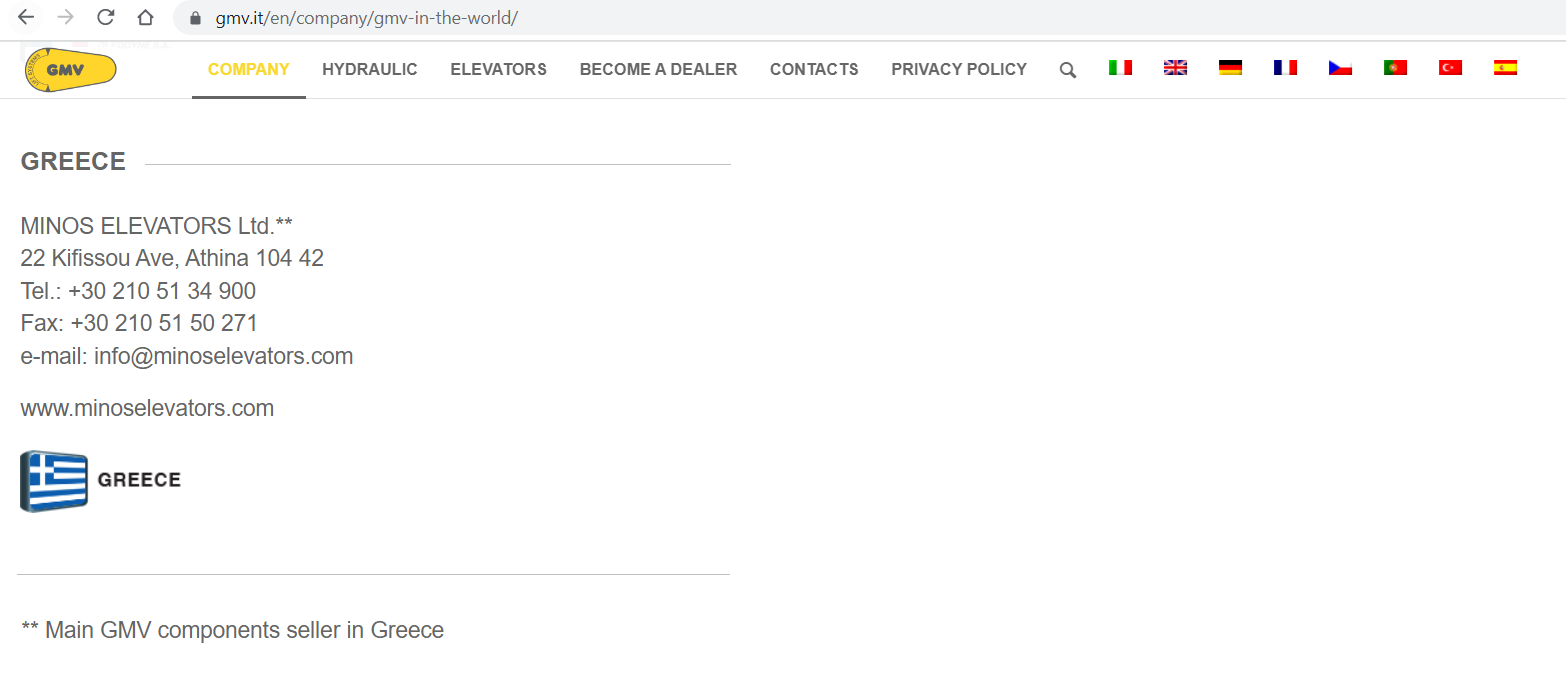Viewport: 1566px width, 696px height.
Task: Click the Greece flag thumbnail image
Action: tap(54, 481)
